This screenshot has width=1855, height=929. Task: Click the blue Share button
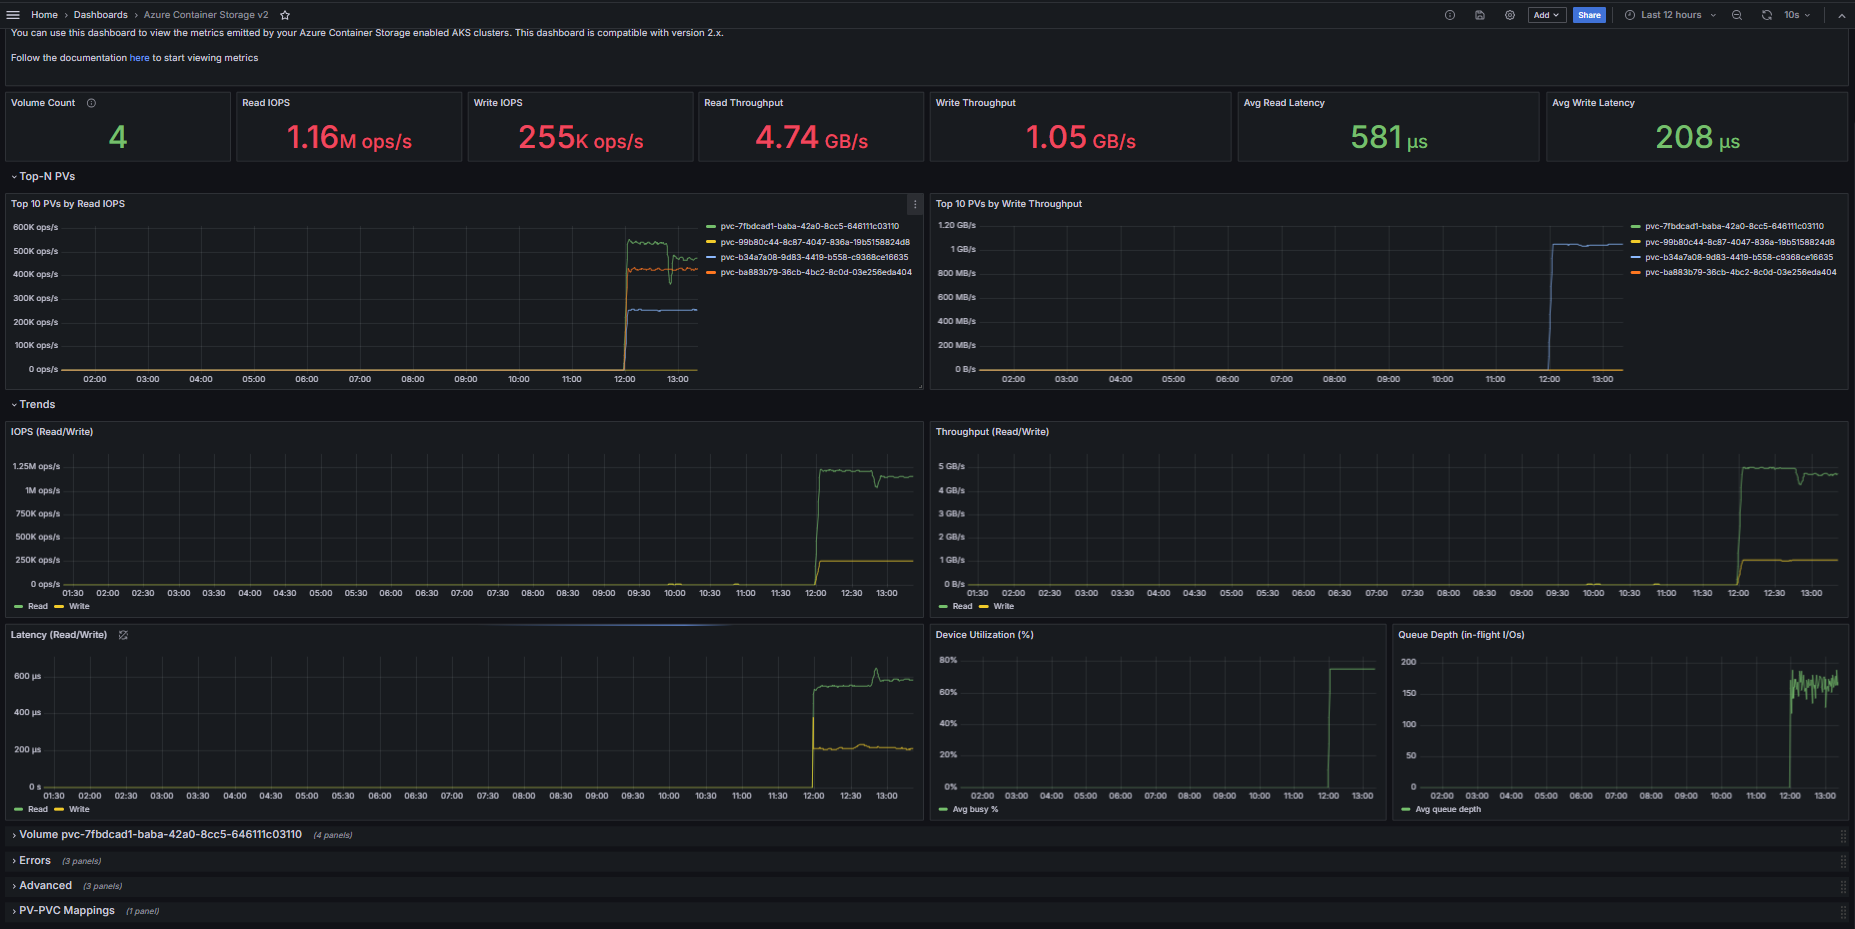pos(1588,15)
